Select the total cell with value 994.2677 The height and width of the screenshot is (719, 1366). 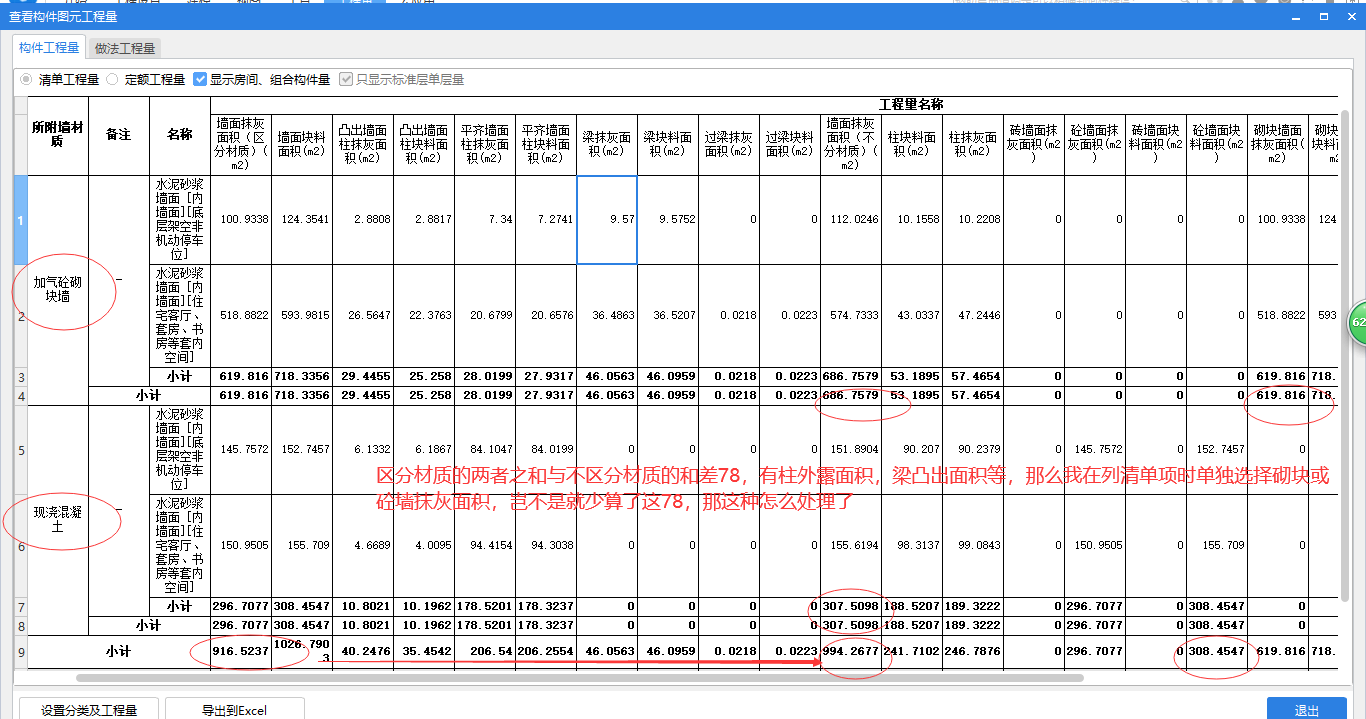pos(851,651)
